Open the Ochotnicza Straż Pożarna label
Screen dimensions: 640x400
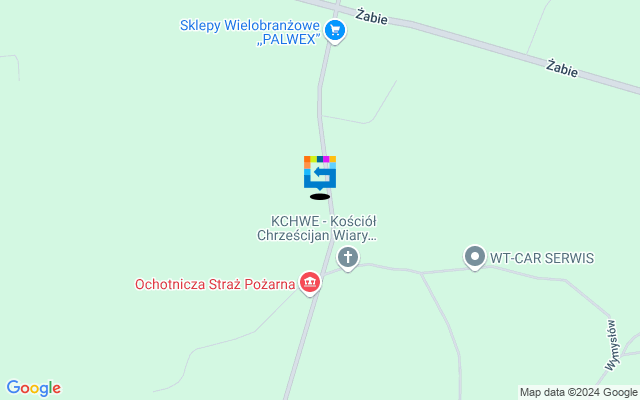click(x=215, y=284)
